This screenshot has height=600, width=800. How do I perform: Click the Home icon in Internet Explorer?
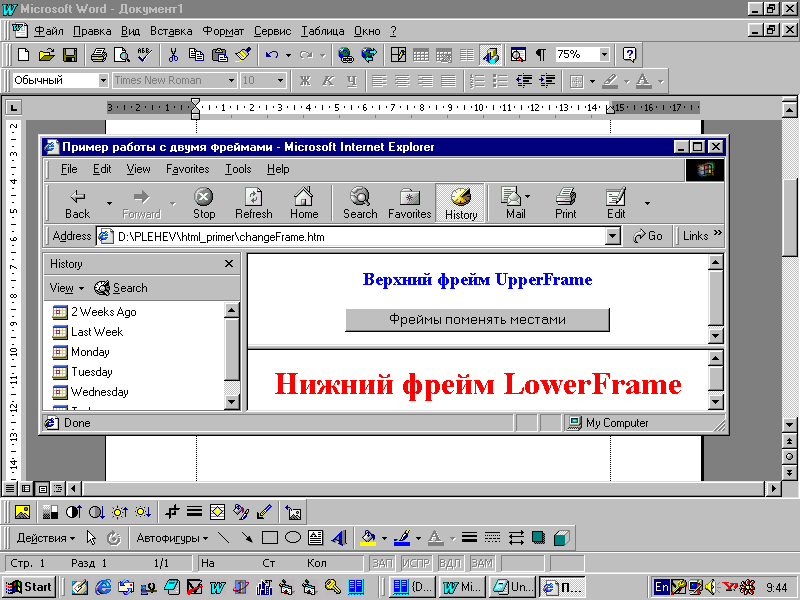(304, 203)
